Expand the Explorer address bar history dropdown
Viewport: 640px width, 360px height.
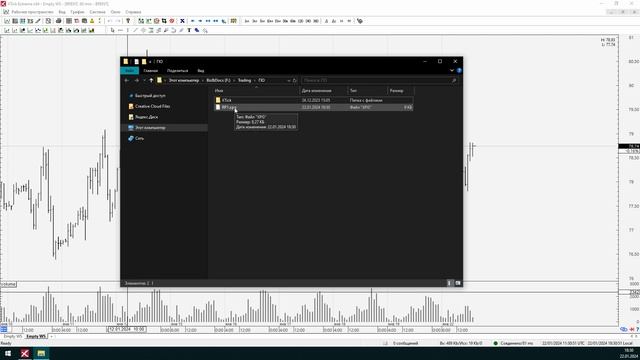point(289,80)
